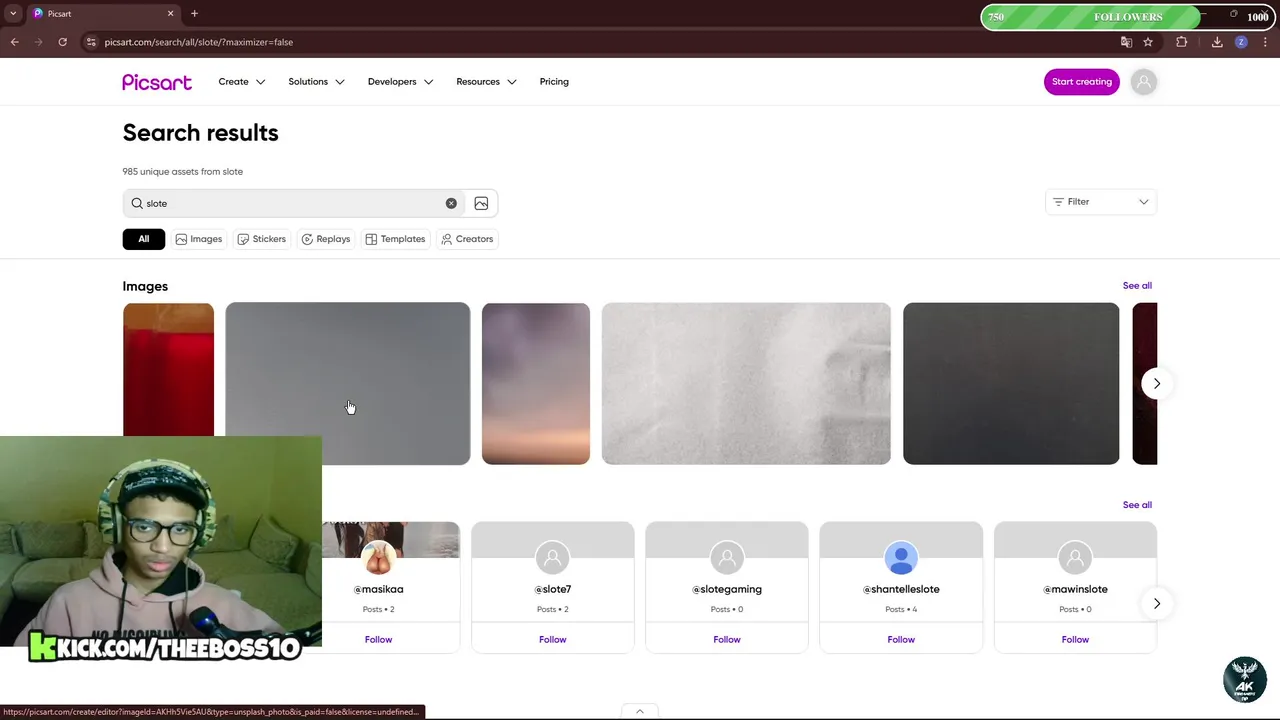Click the '985 unique assets from slote' text

(183, 172)
